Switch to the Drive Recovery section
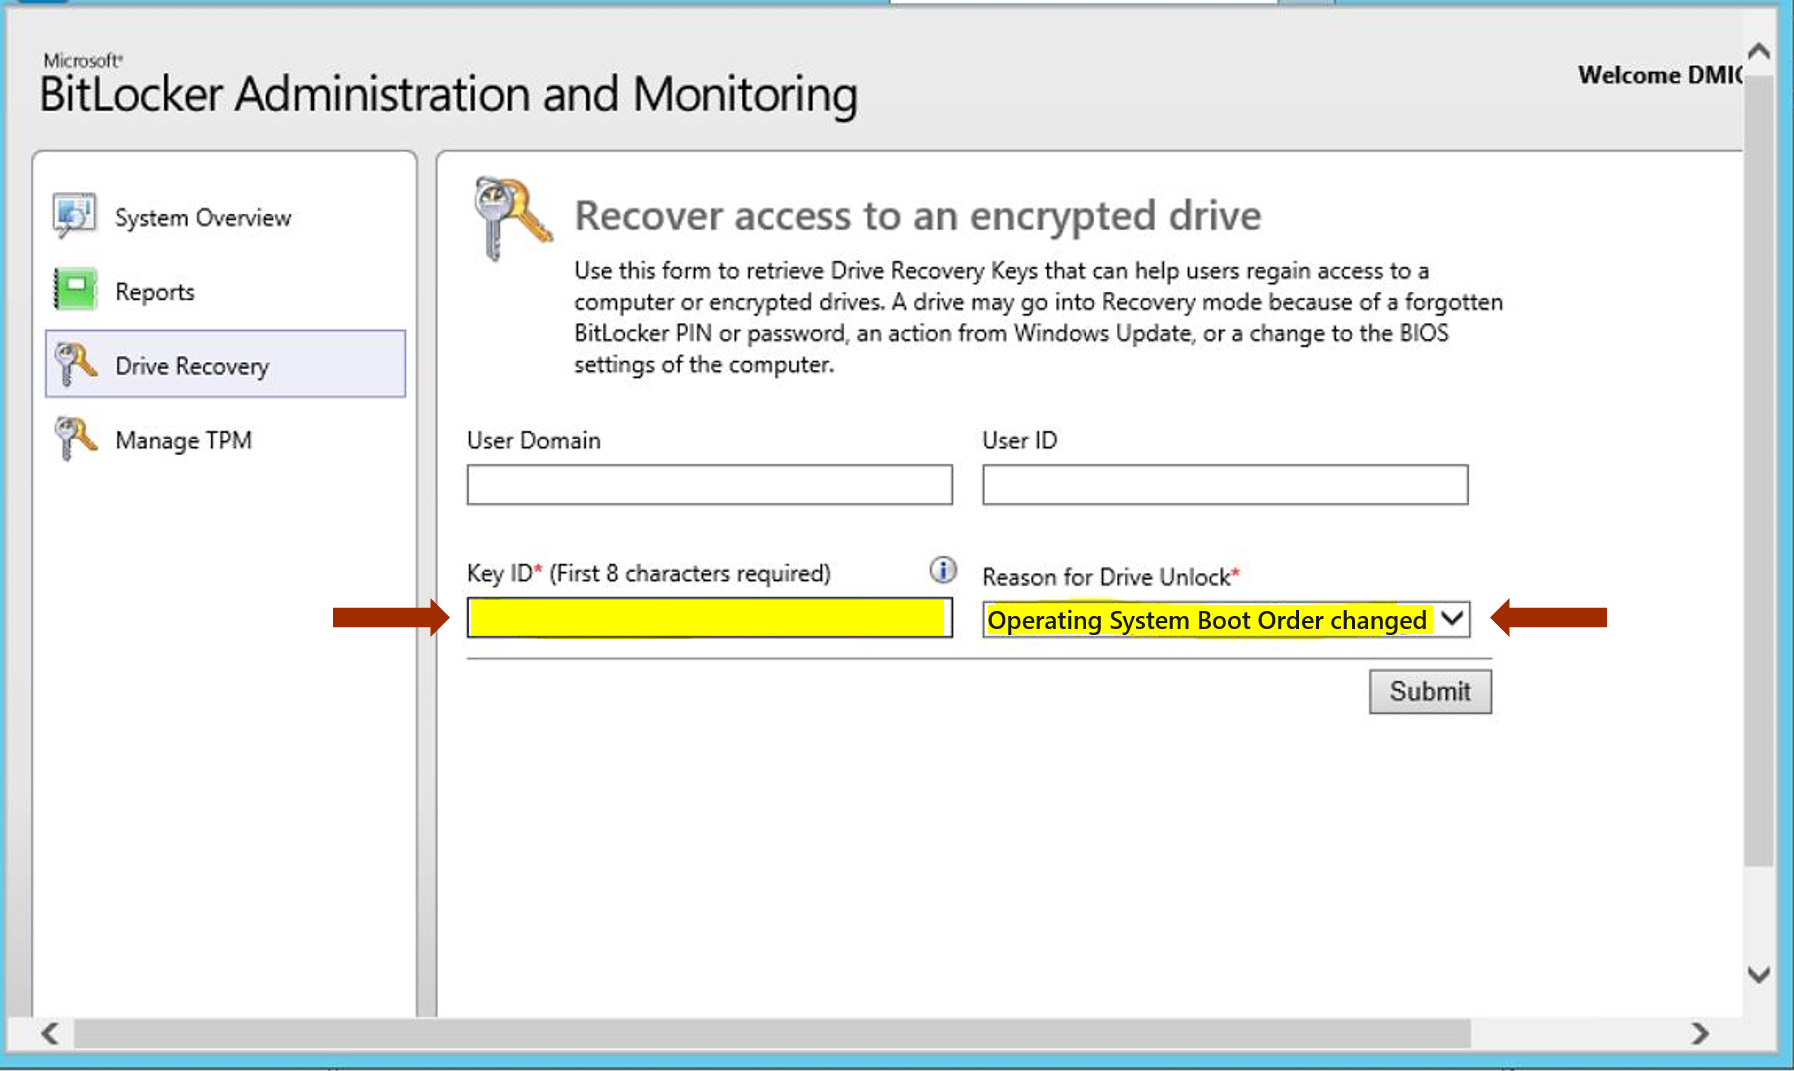The width and height of the screenshot is (1794, 1071). [192, 365]
